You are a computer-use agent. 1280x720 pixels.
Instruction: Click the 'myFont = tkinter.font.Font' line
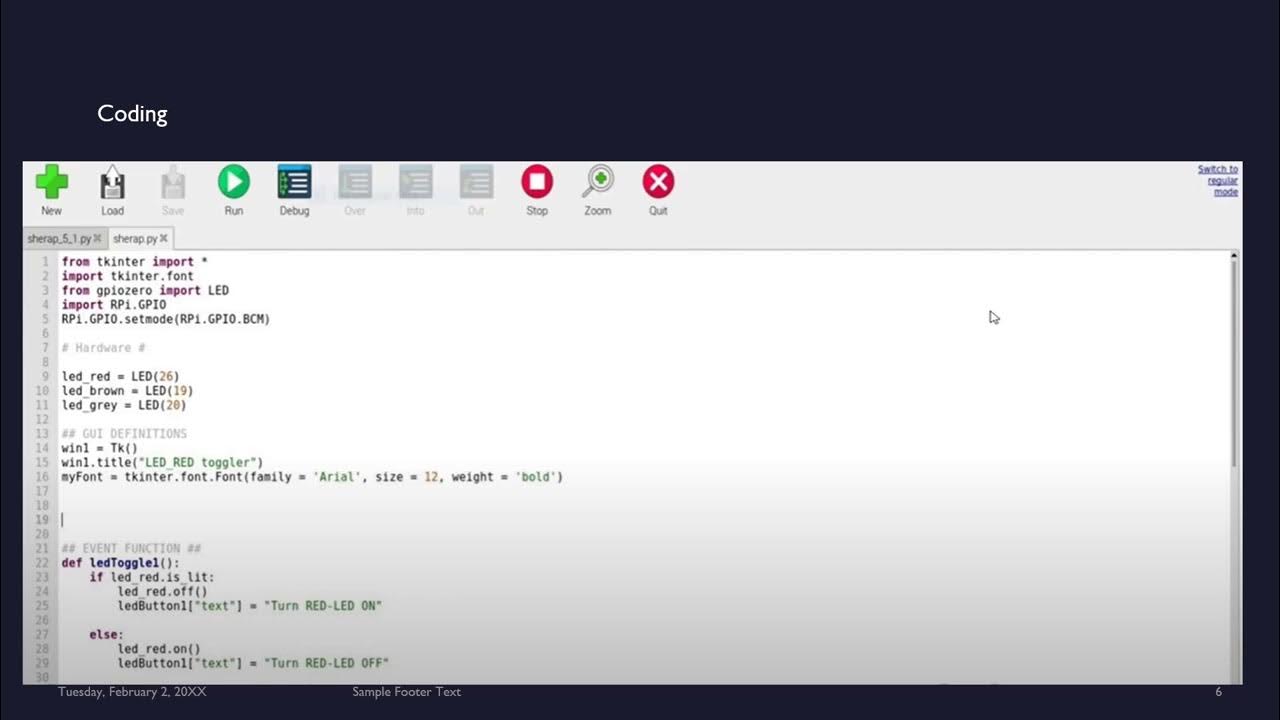click(x=312, y=477)
